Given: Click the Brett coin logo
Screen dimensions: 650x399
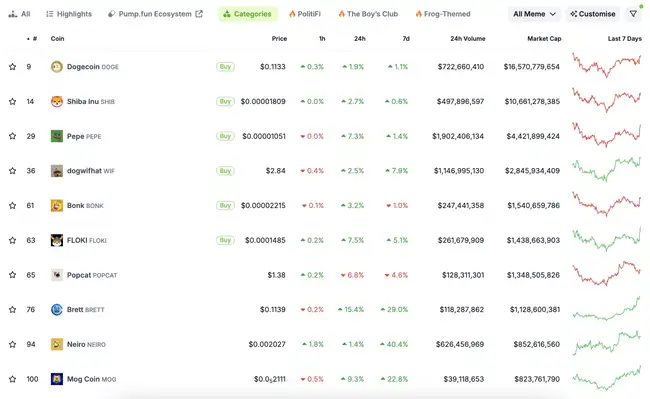Looking at the screenshot, I should [57, 310].
